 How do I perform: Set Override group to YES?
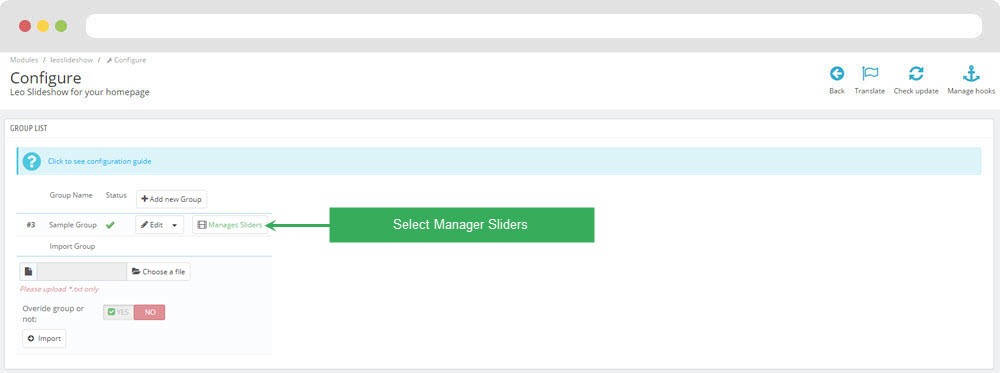[119, 312]
